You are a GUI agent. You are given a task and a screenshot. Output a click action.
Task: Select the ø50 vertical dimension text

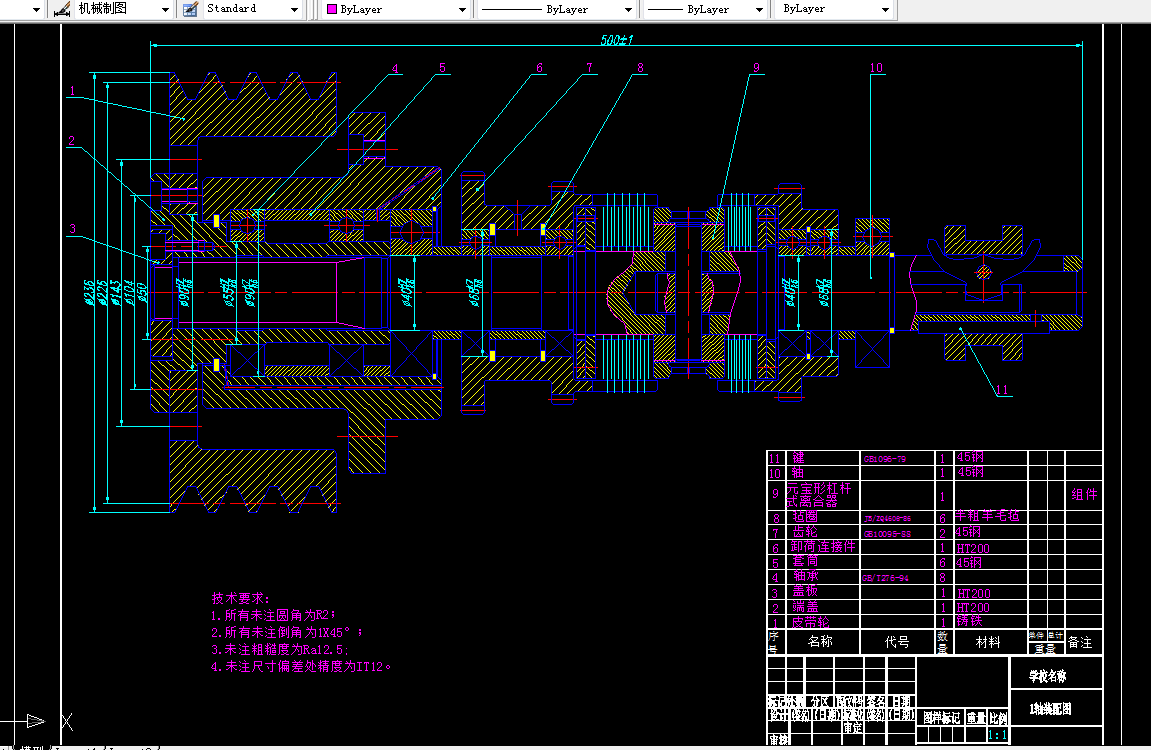[142, 293]
